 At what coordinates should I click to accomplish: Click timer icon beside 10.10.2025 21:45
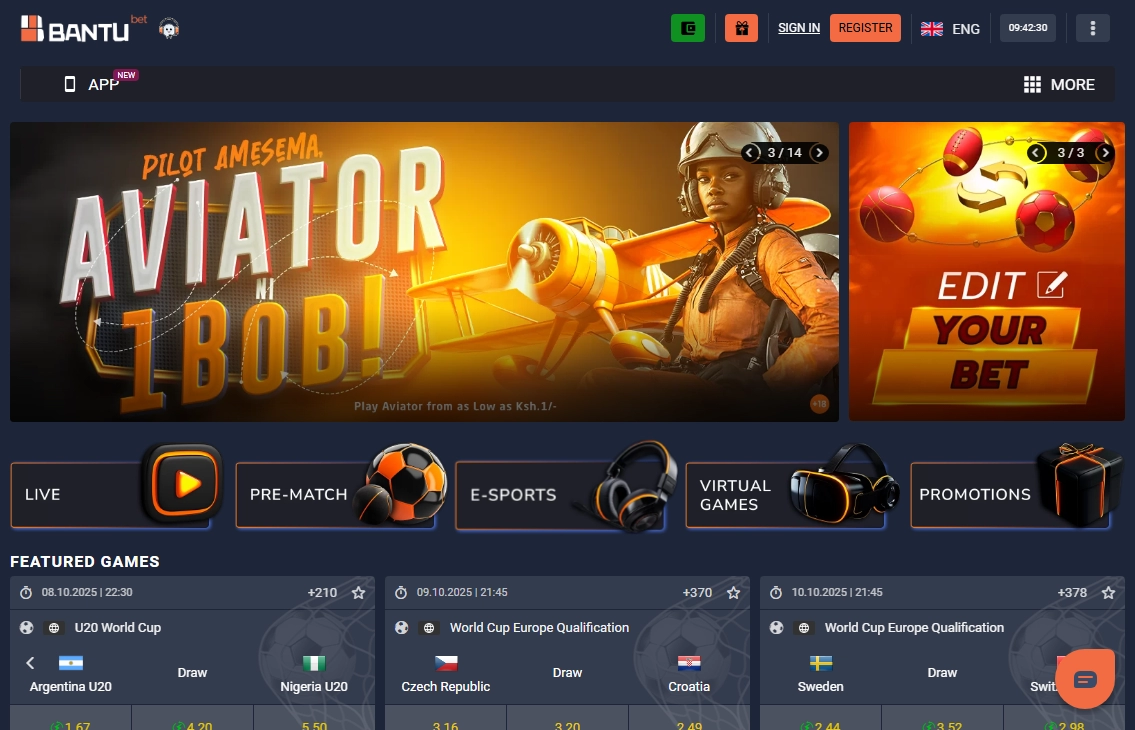pyautogui.click(x=776, y=592)
